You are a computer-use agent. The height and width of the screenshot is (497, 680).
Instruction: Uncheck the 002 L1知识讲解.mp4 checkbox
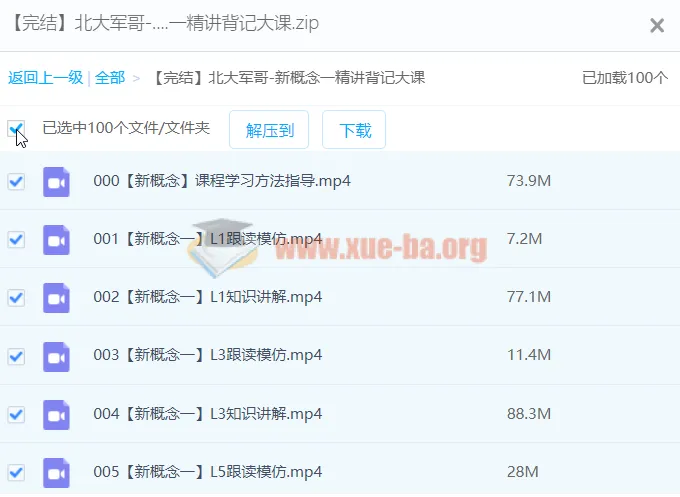coord(16,297)
